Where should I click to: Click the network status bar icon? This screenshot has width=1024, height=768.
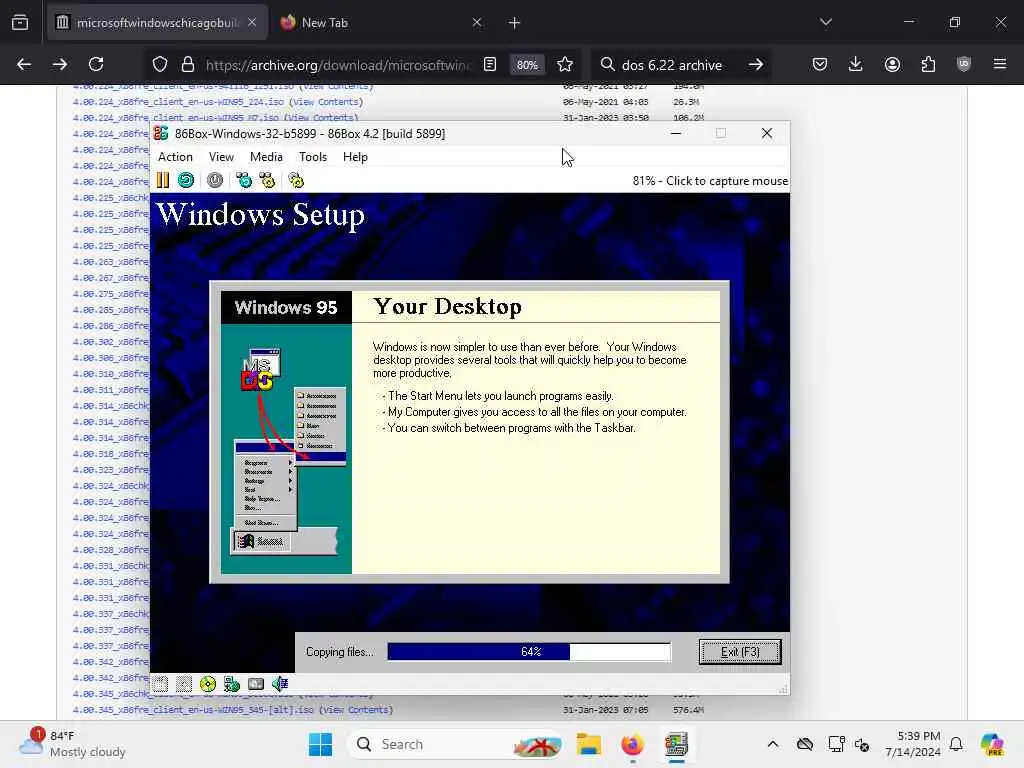232,684
